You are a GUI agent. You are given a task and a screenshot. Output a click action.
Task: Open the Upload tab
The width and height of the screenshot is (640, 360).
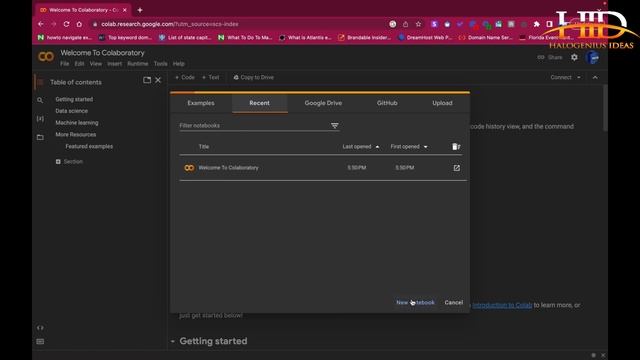tap(442, 103)
